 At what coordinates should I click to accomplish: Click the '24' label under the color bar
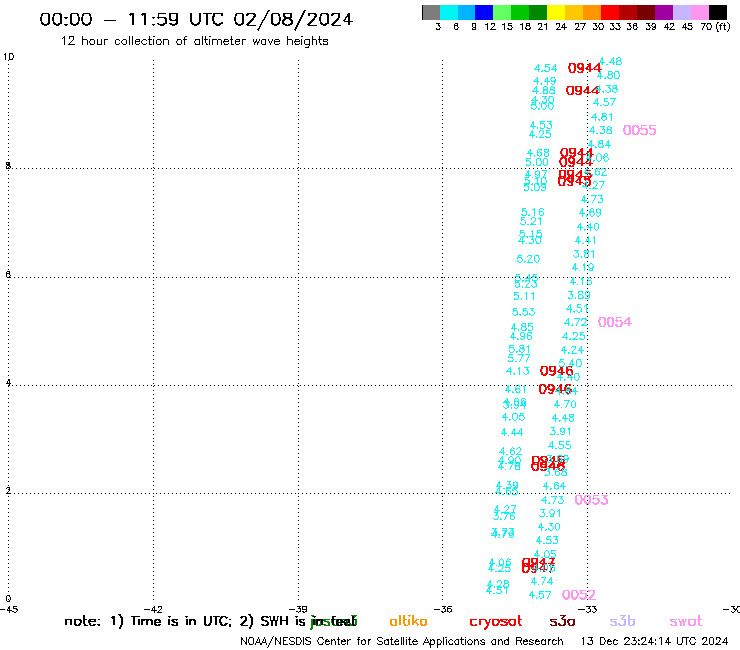point(561,26)
